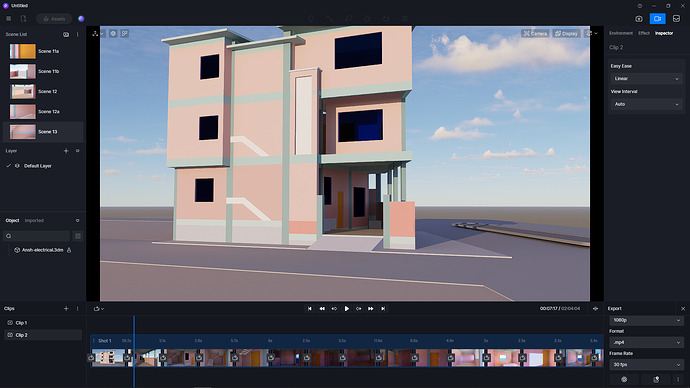Open the Easy Ease Linear dropdown
690x388 pixels.
pyautogui.click(x=646, y=79)
